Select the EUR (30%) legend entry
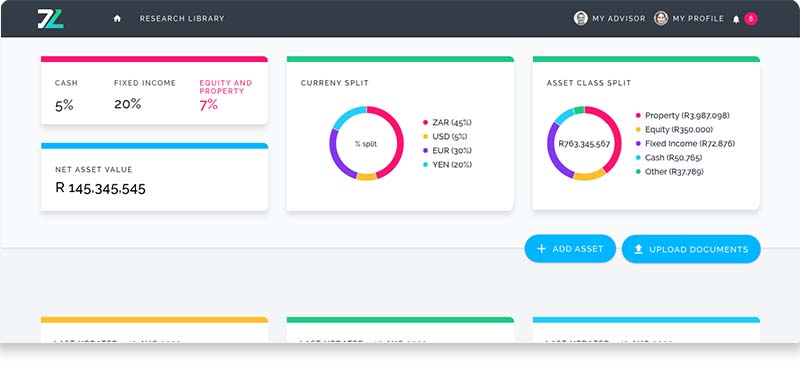 [x=447, y=151]
